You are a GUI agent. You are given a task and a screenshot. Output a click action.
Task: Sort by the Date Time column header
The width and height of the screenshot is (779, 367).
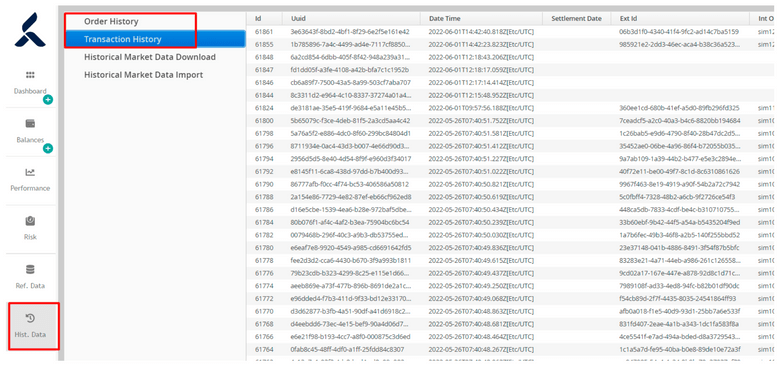[482, 18]
